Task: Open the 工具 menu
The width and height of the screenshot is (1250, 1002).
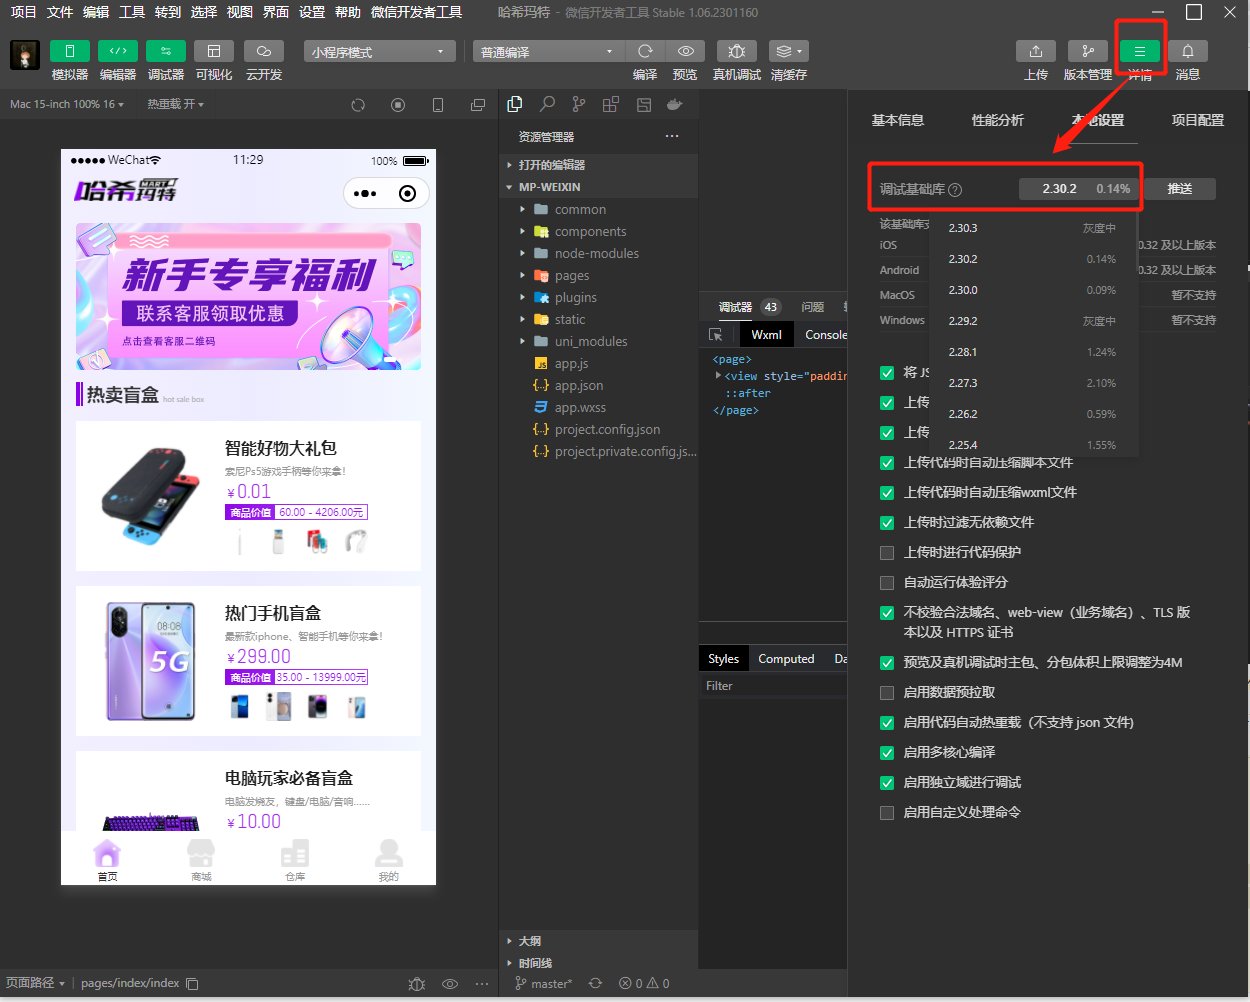Action: 132,12
